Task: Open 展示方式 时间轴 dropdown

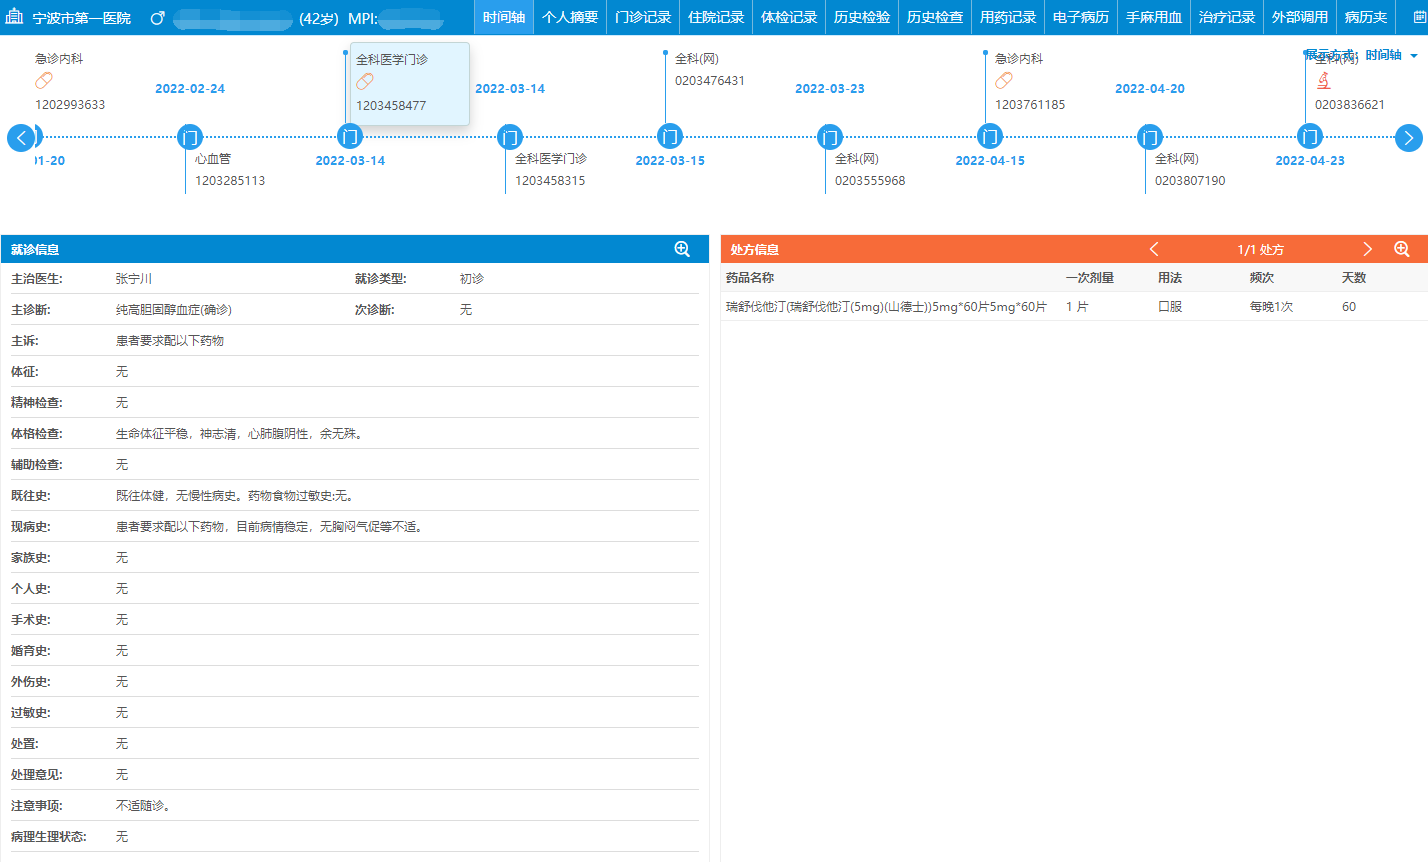Action: pos(1391,55)
